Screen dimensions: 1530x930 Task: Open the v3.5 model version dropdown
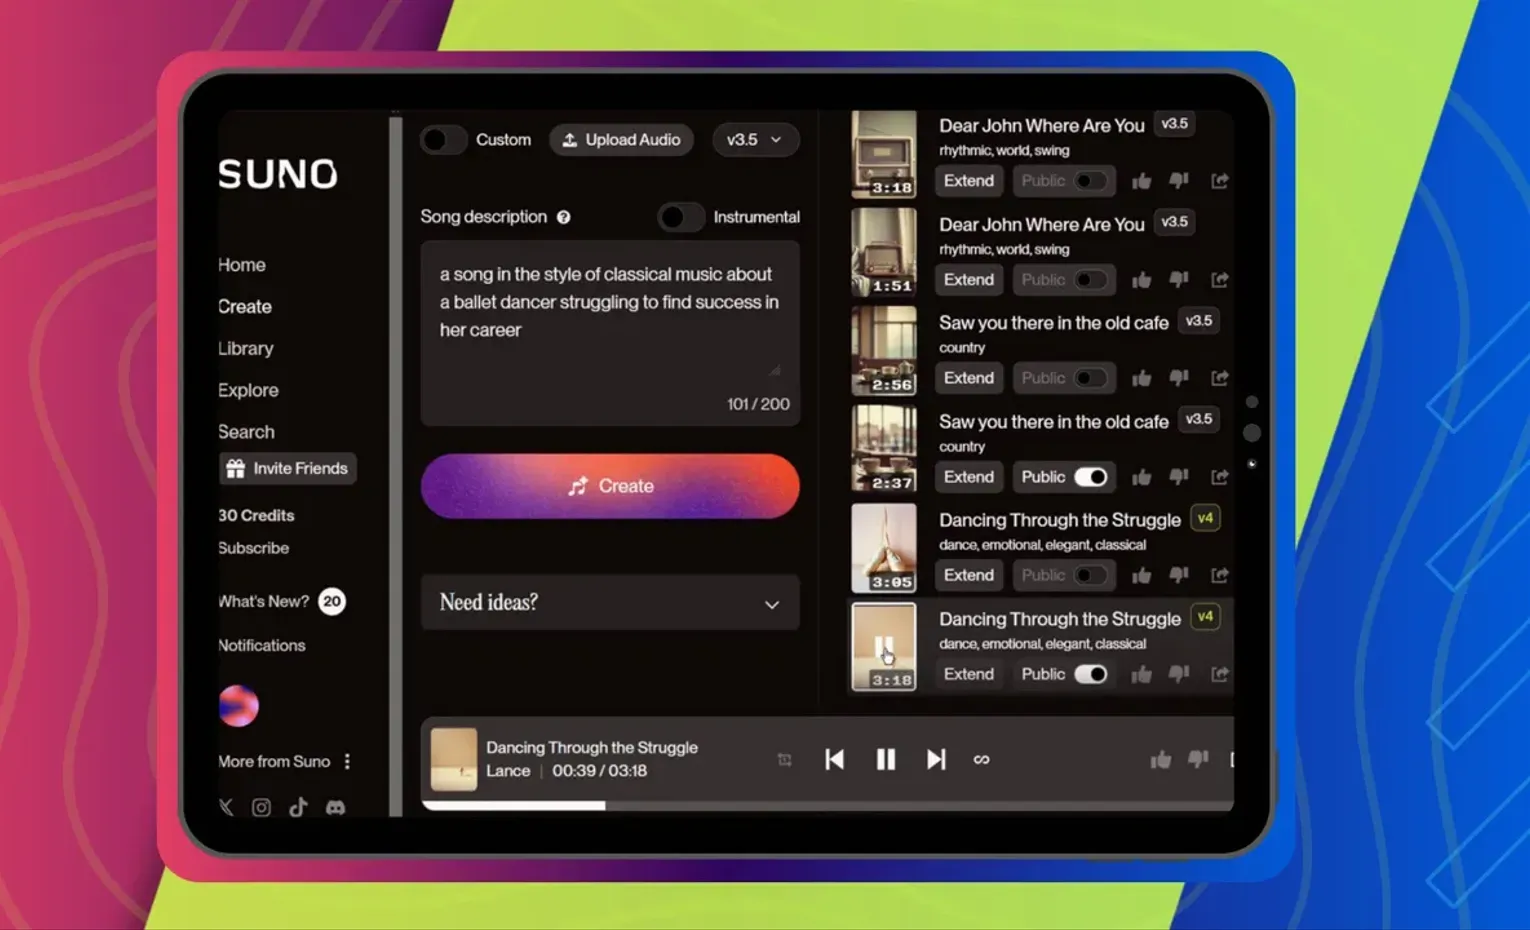click(755, 140)
